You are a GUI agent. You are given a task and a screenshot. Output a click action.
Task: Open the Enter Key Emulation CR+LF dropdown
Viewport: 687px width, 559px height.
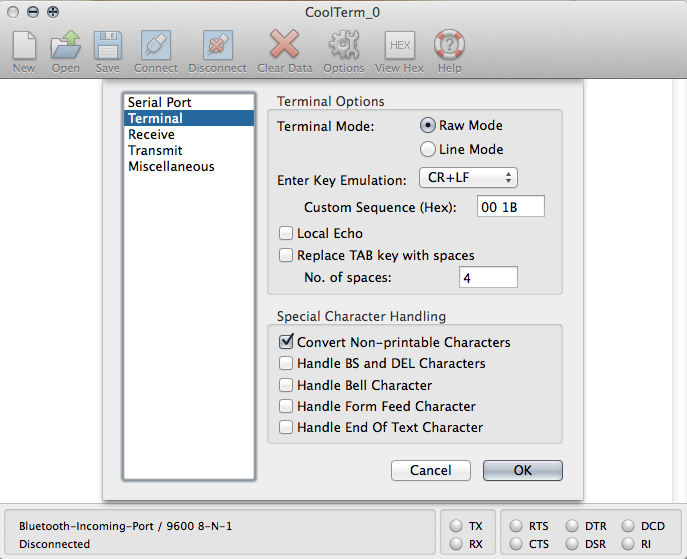tap(468, 177)
